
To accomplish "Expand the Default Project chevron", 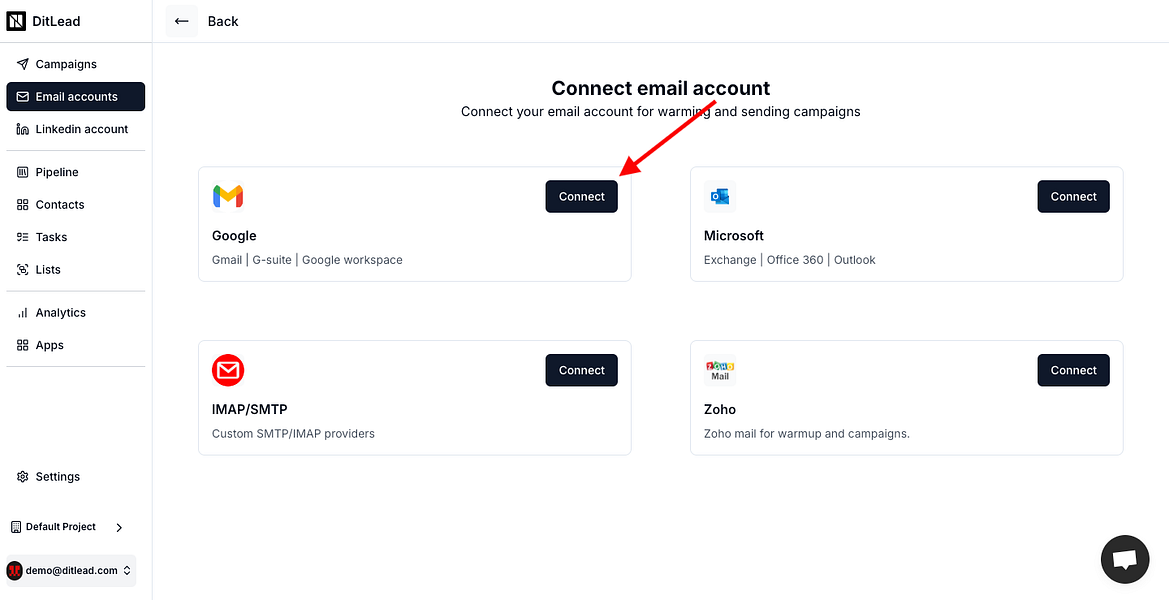I will click(119, 527).
